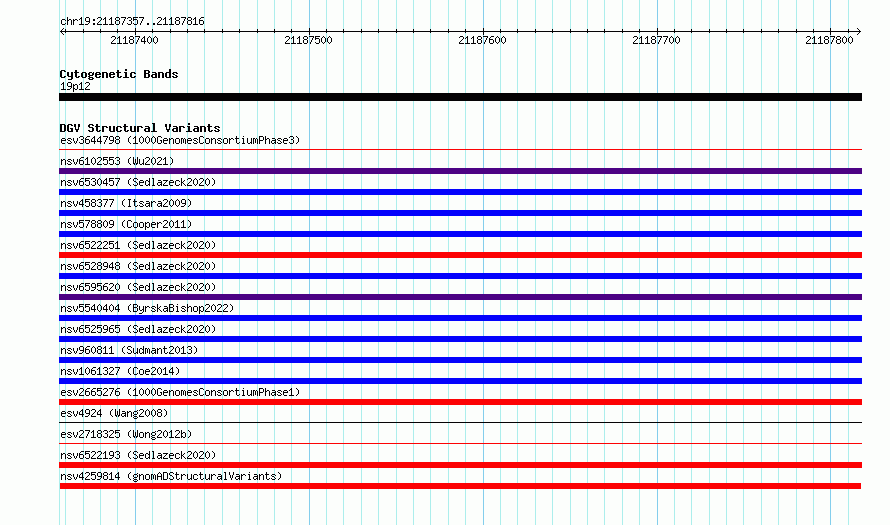Select the nsv6102553 (Wu2021) label
Image resolution: width=890 pixels, height=525 pixels.
tap(117, 161)
